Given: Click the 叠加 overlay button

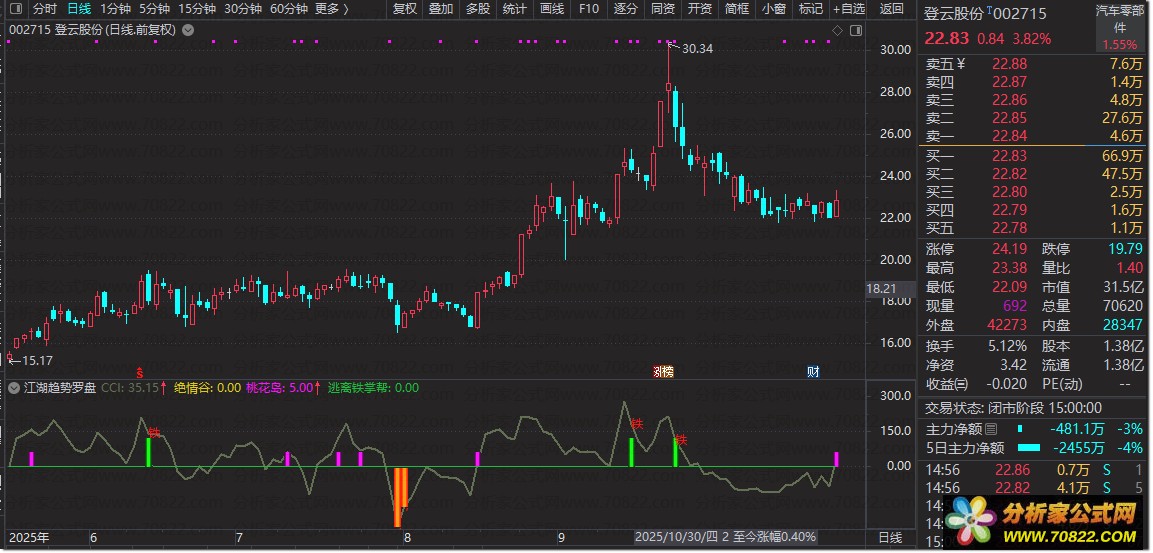Looking at the screenshot, I should click(x=441, y=10).
